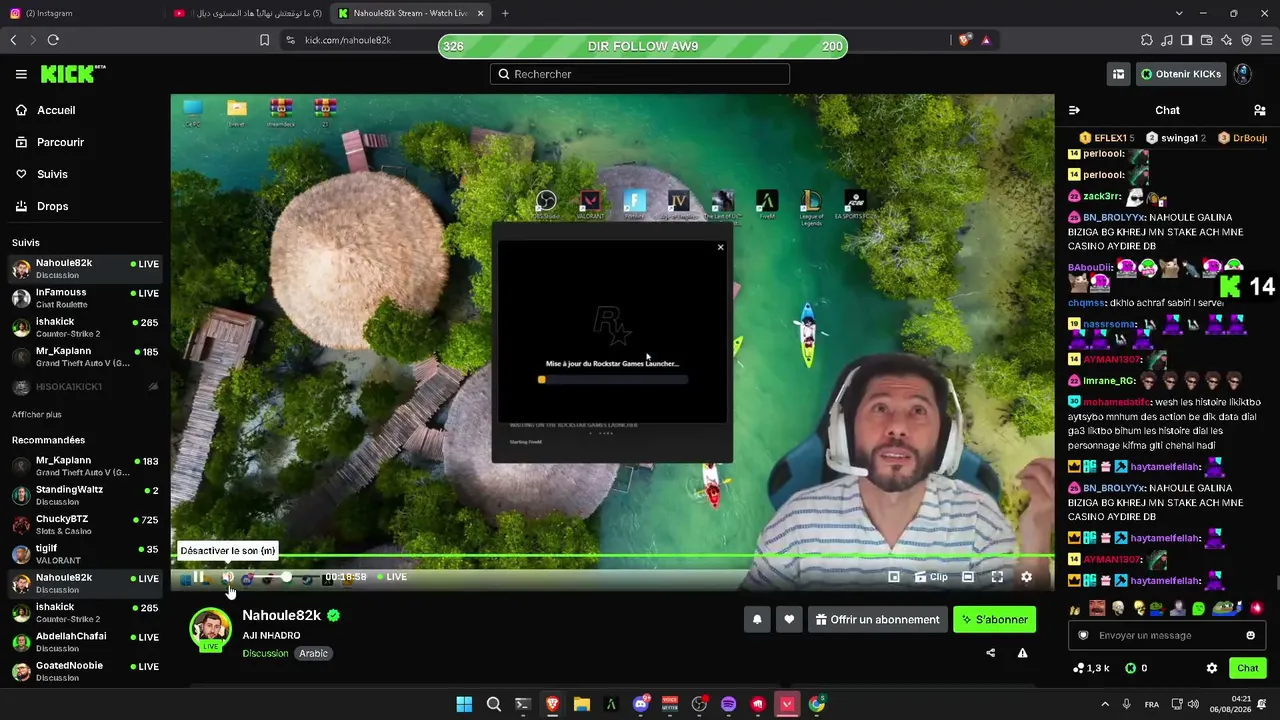Open the user profile avatar menu
This screenshot has width=1280, height=720.
(x=1243, y=74)
